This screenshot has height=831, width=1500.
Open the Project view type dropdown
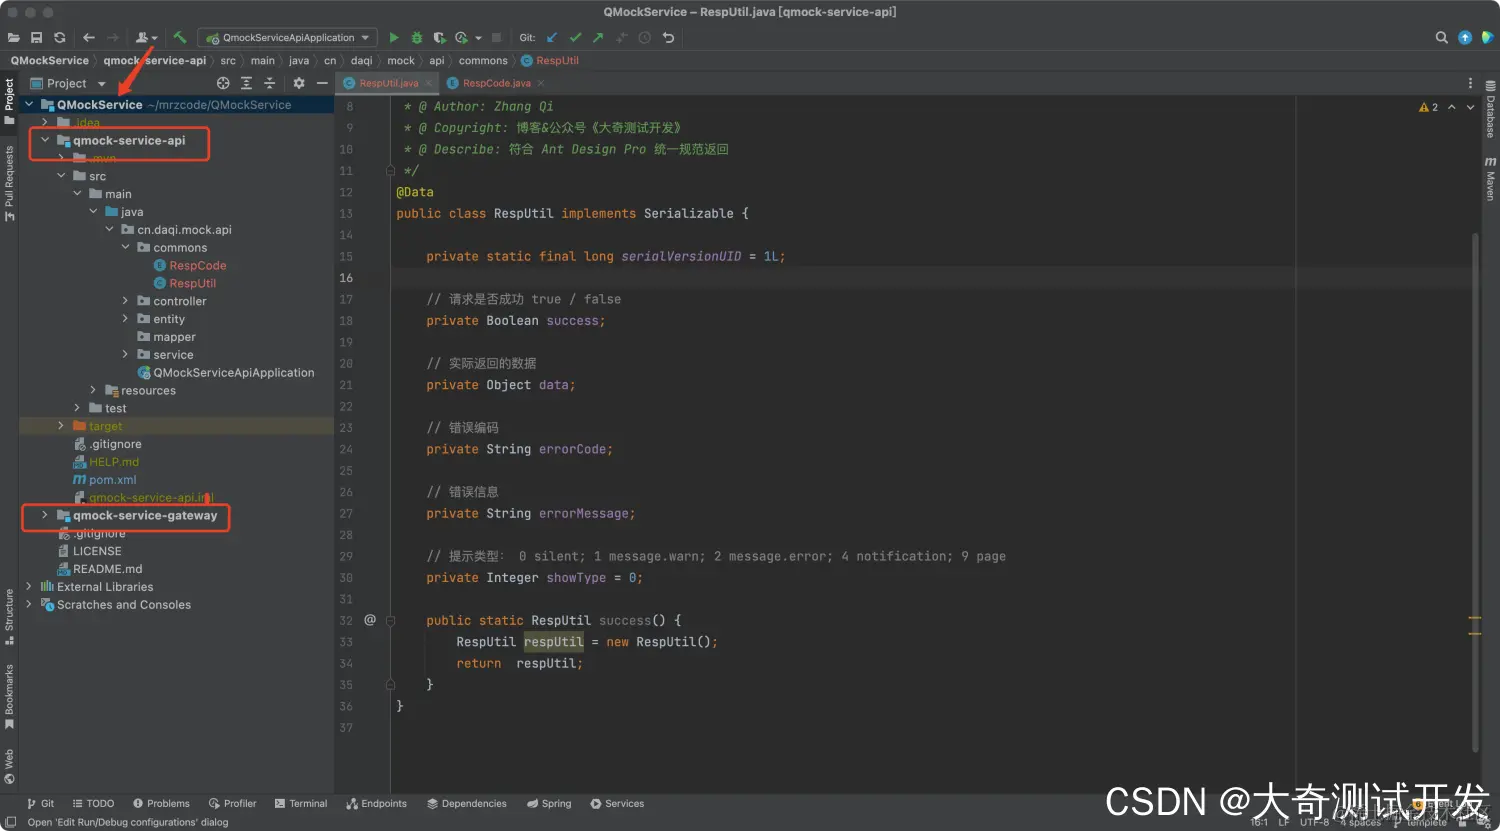(68, 83)
